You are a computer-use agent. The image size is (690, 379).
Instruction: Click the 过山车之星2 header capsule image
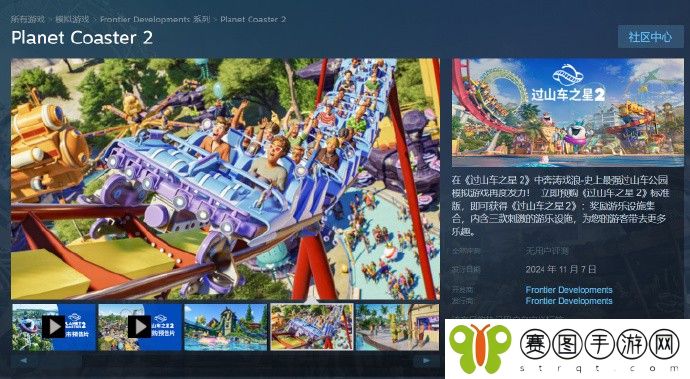tap(568, 113)
